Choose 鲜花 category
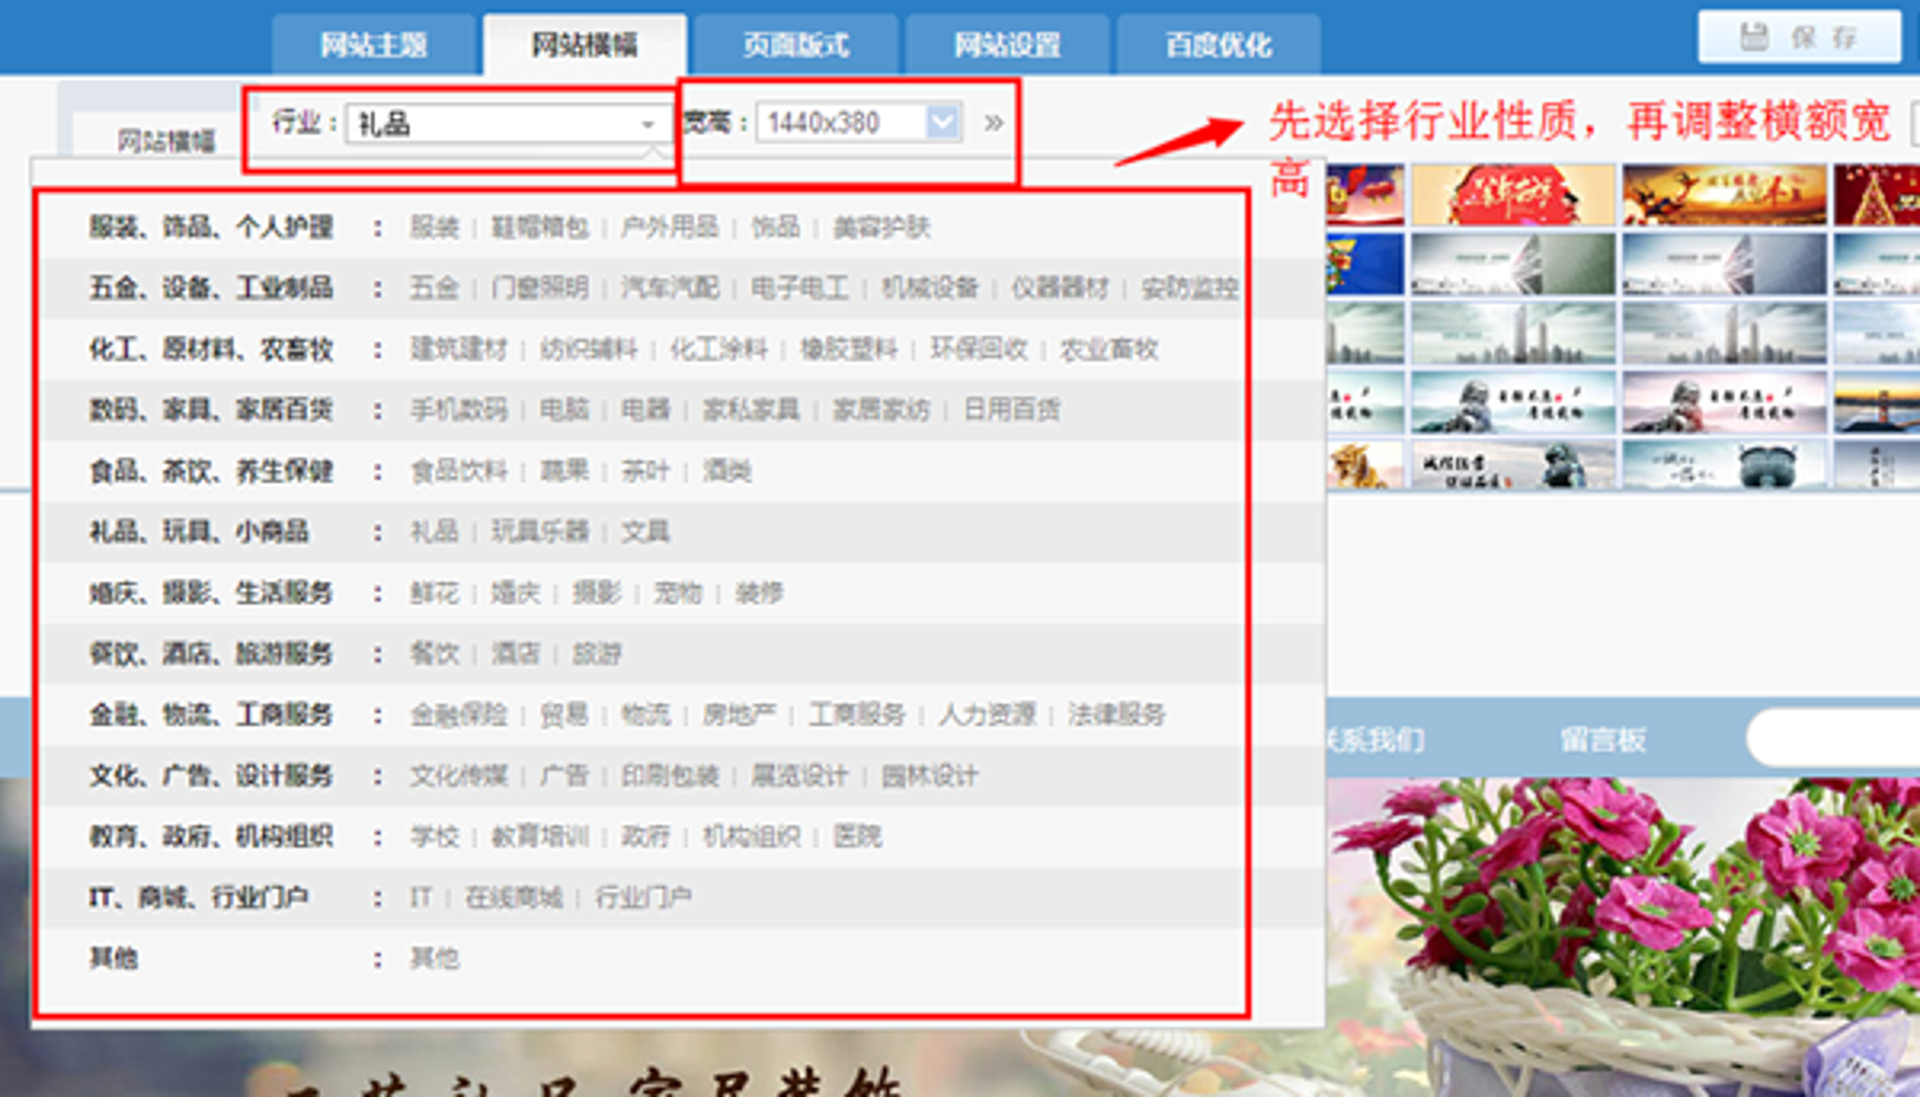This screenshot has height=1097, width=1920. [434, 593]
